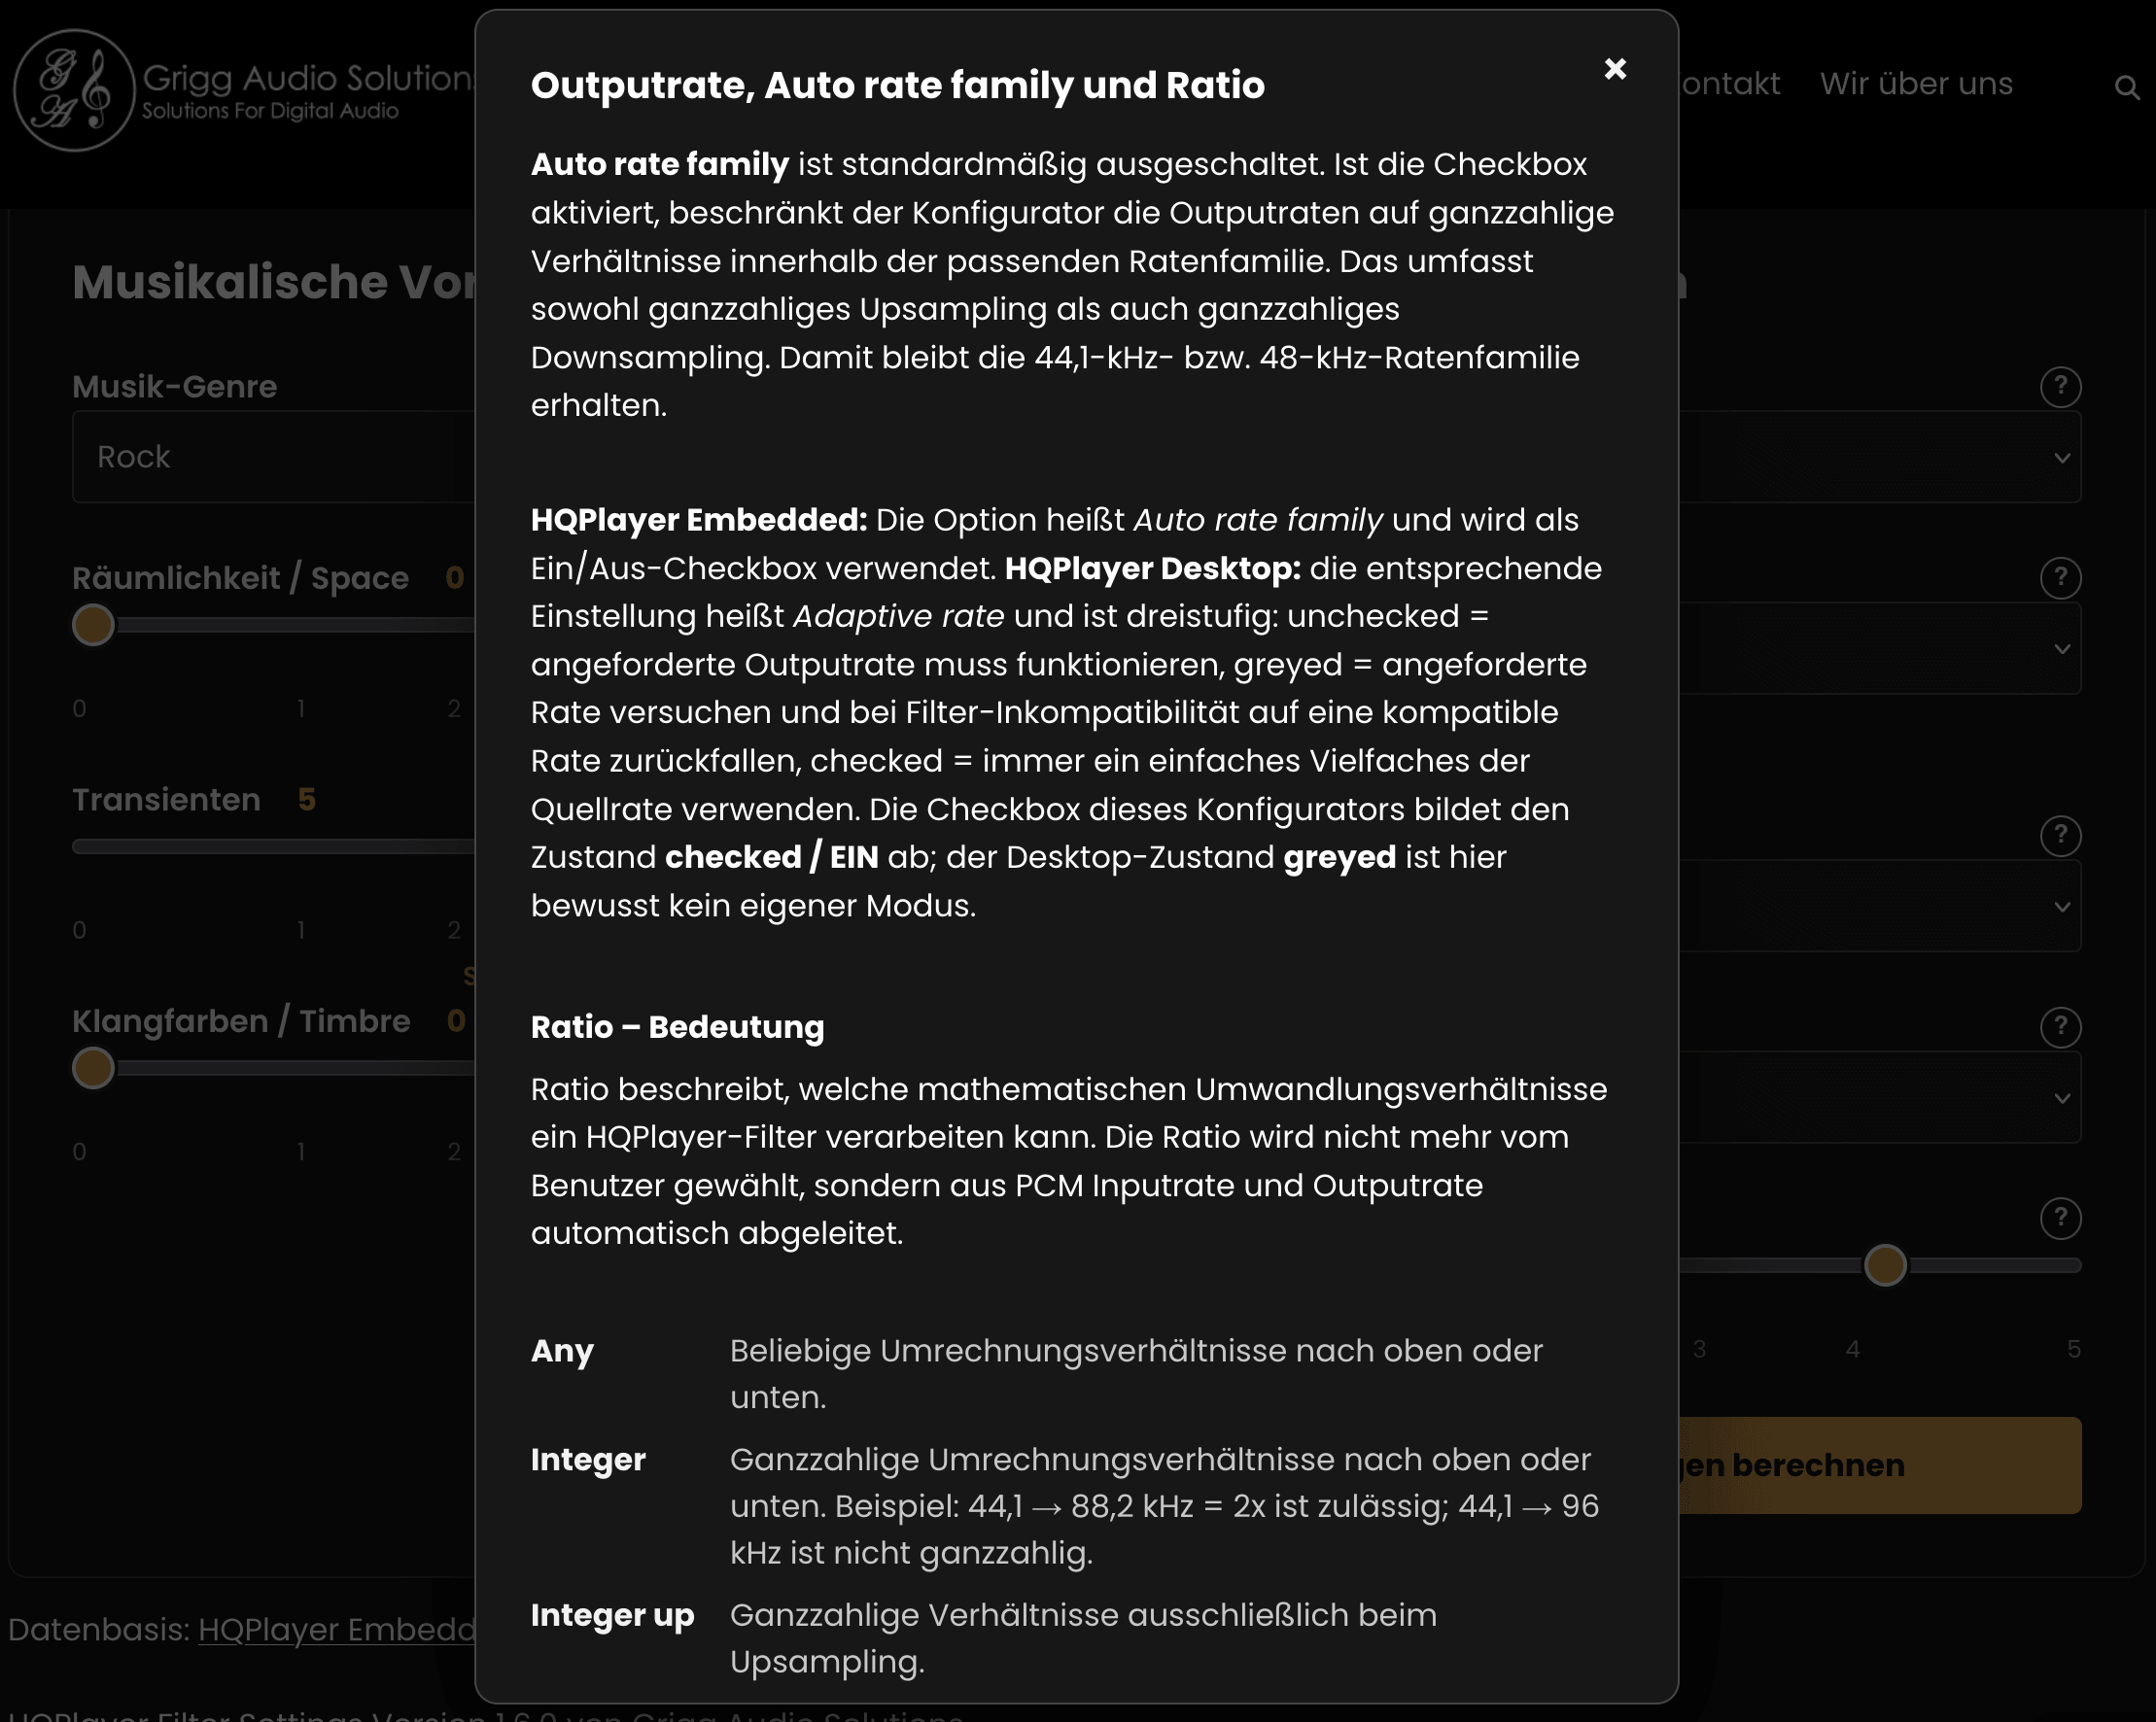Click the orange berechnen button
The width and height of the screenshot is (2156, 1722).
point(1880,1465)
